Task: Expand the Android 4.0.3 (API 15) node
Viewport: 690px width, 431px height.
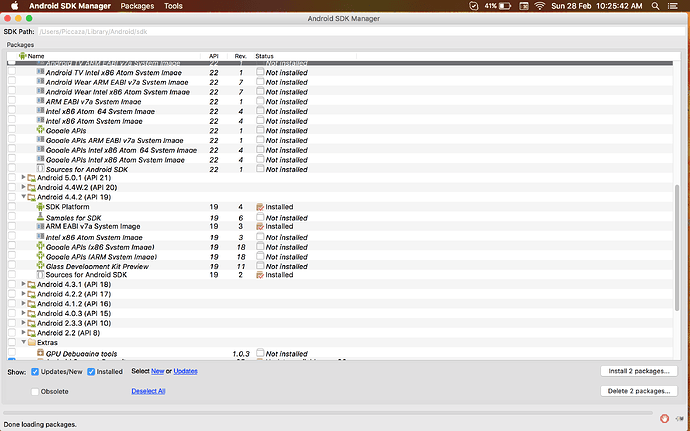Action: 23,313
